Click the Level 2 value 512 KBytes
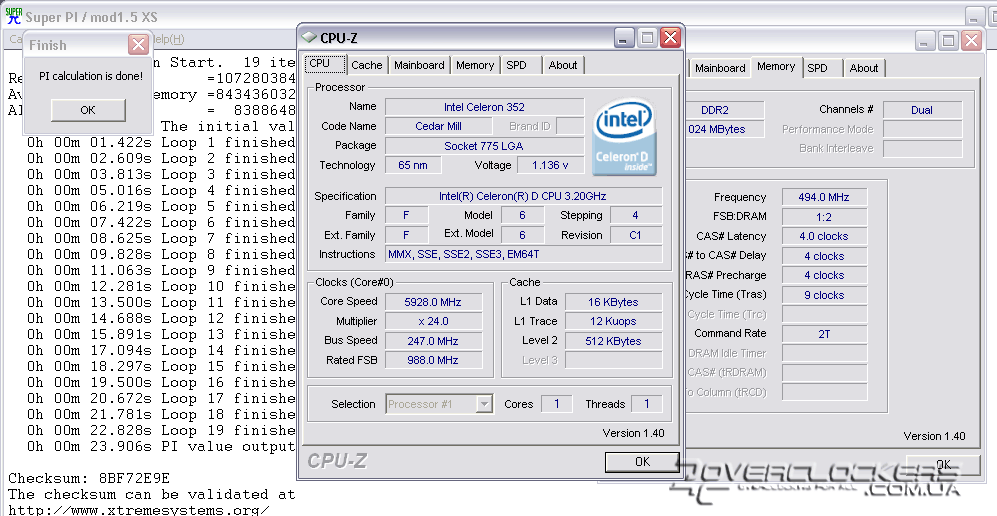This screenshot has height=516, width=997. [x=613, y=341]
